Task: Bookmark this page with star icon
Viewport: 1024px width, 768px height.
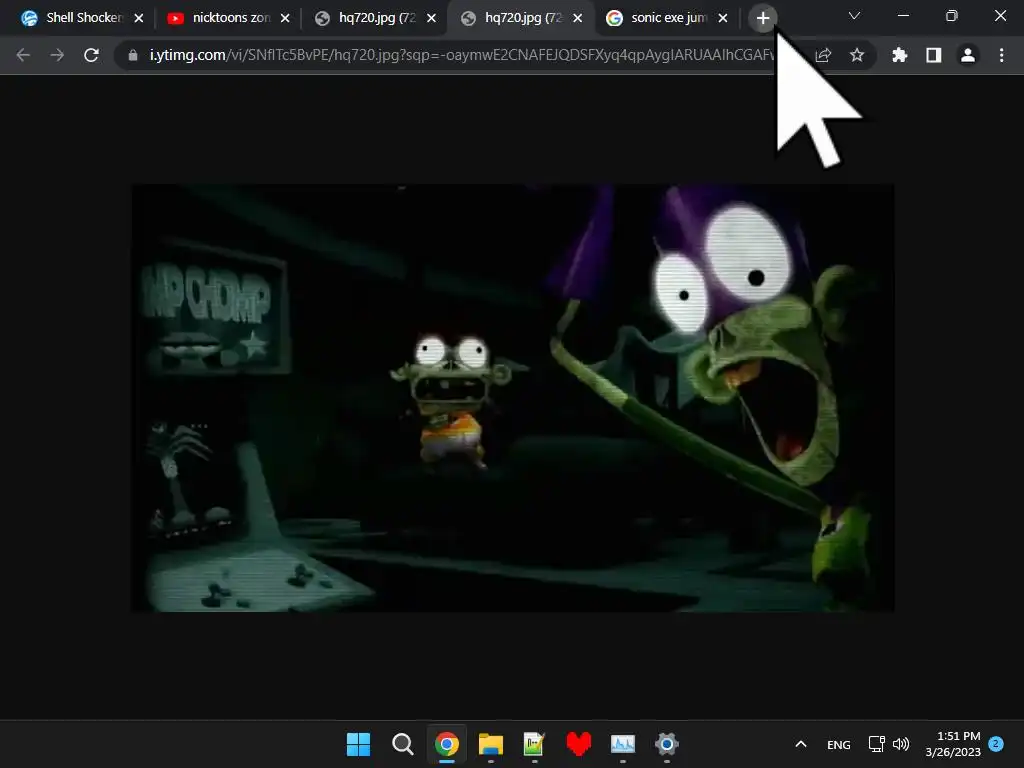Action: (857, 56)
